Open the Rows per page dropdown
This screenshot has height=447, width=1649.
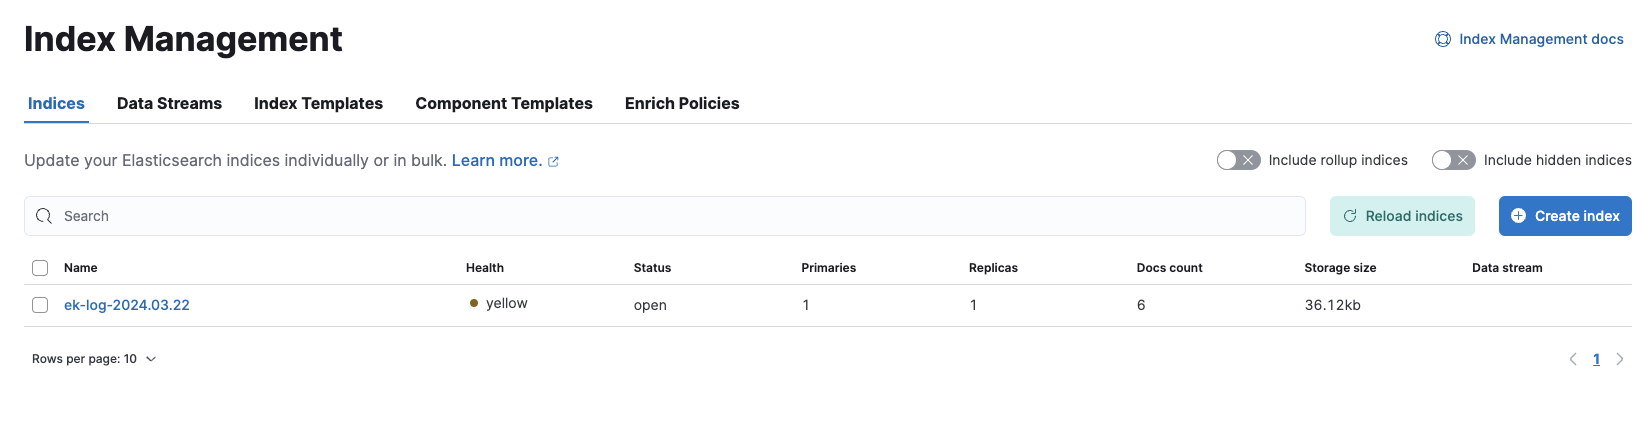(94, 359)
